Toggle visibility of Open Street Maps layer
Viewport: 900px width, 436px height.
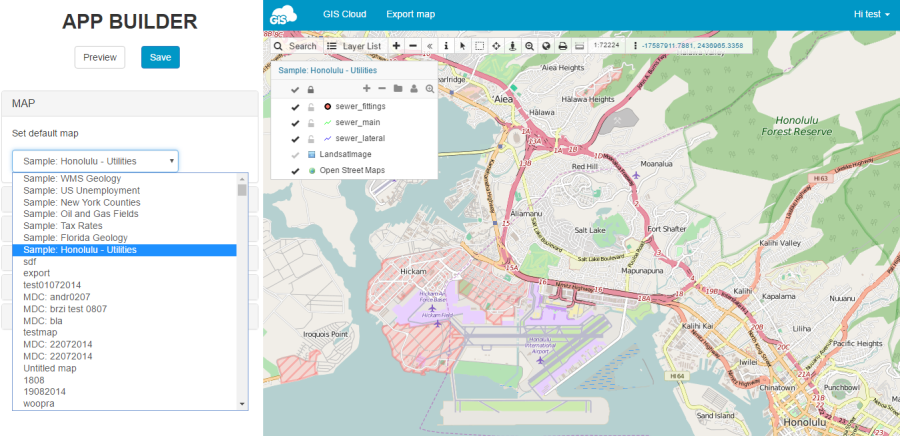pos(295,171)
